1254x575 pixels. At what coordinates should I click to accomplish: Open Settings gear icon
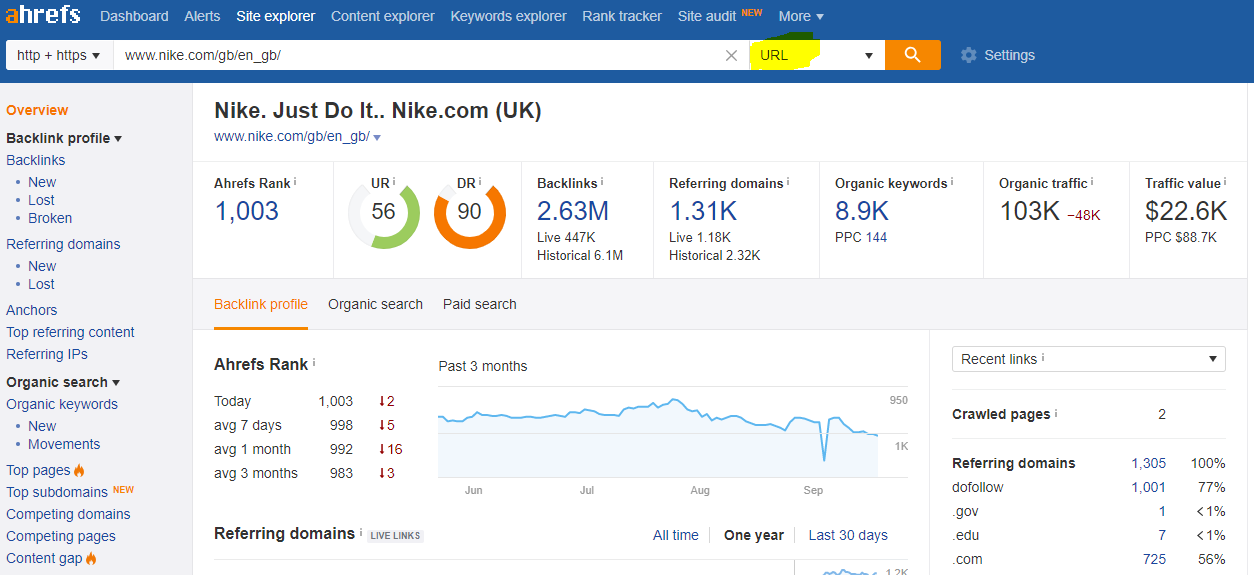(x=968, y=55)
